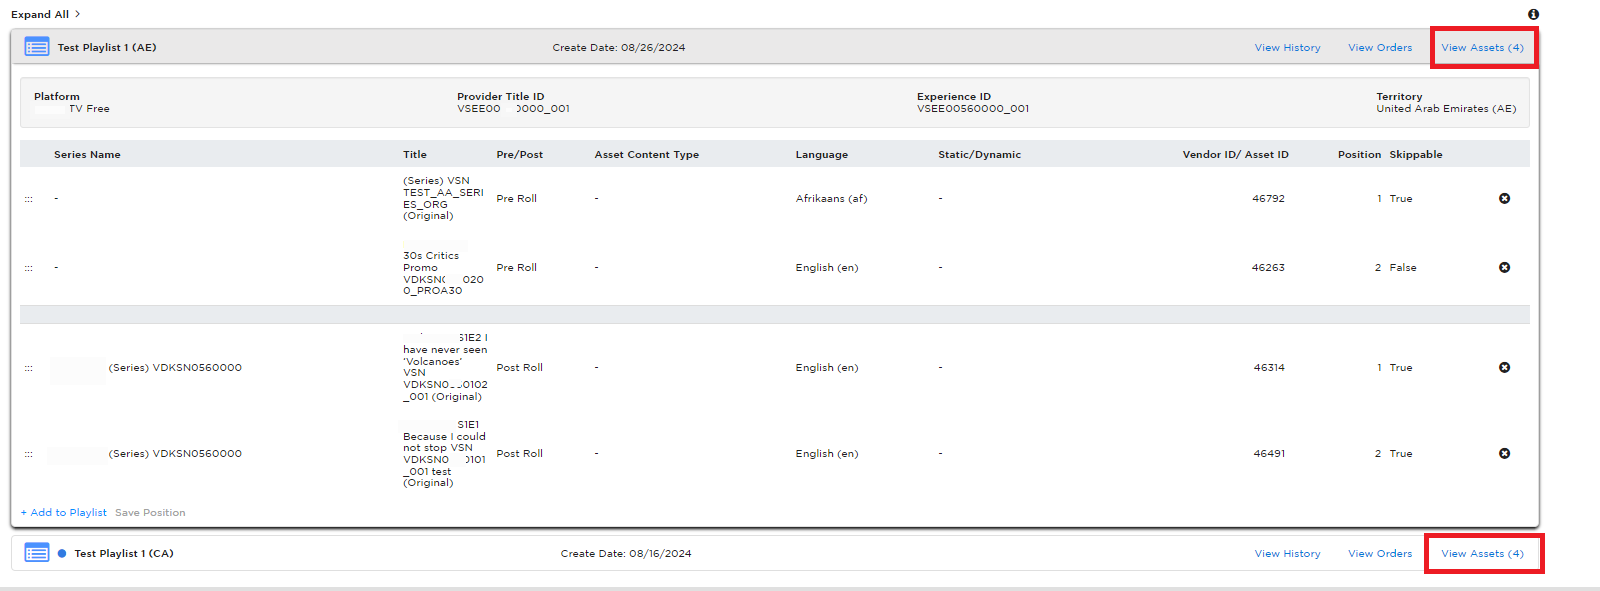Click drag handle of asset 46314 row

28,368
